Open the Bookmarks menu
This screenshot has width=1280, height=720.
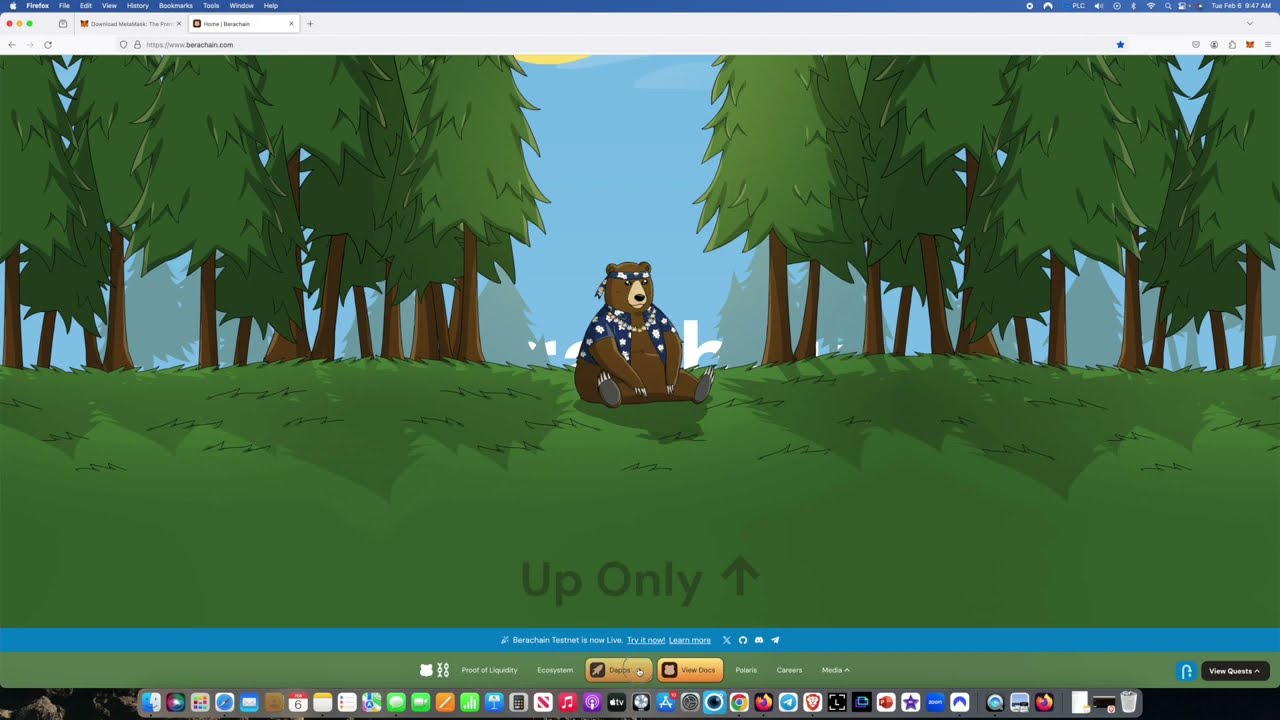point(176,6)
